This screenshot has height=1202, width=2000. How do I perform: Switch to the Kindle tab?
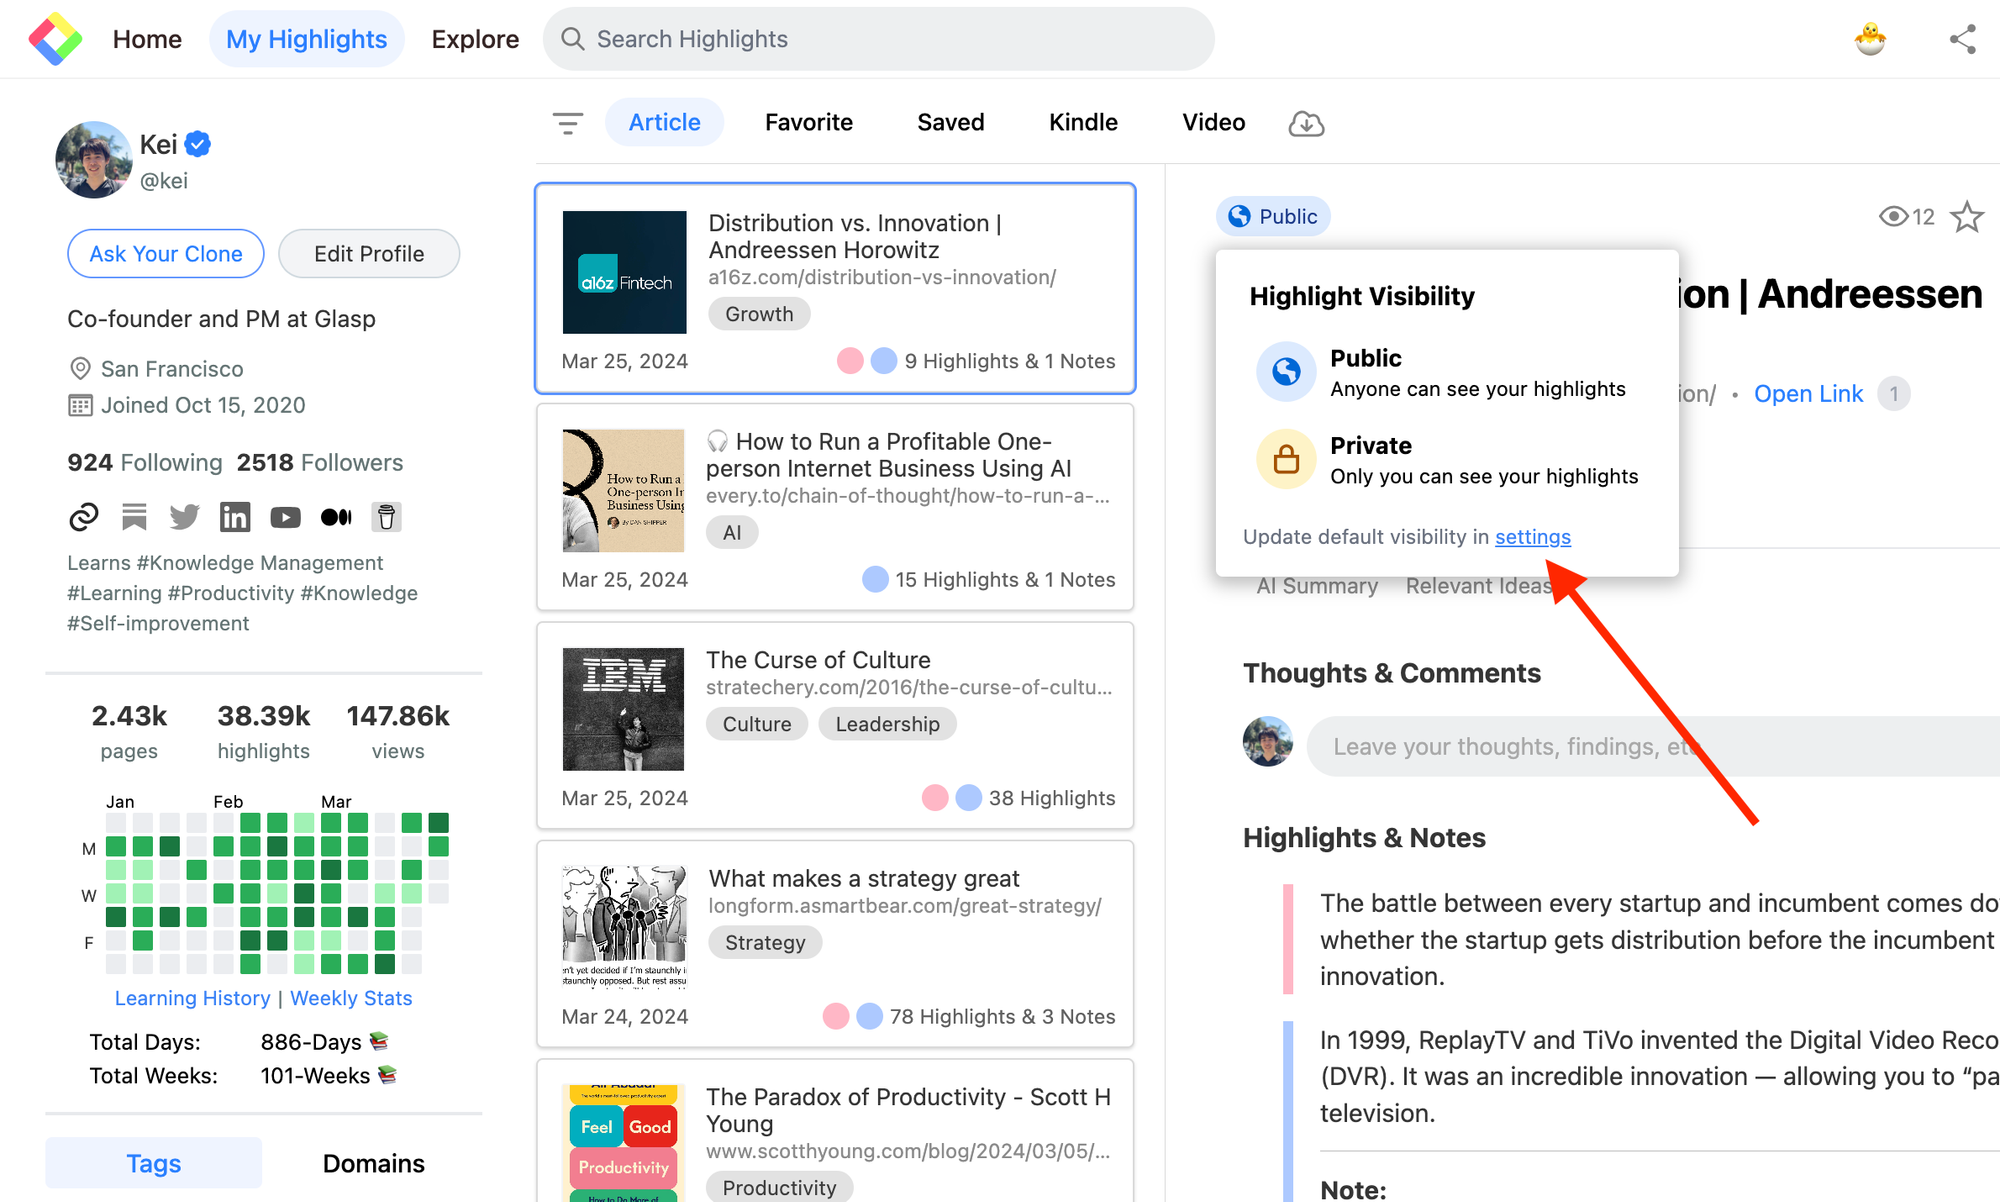coord(1081,121)
